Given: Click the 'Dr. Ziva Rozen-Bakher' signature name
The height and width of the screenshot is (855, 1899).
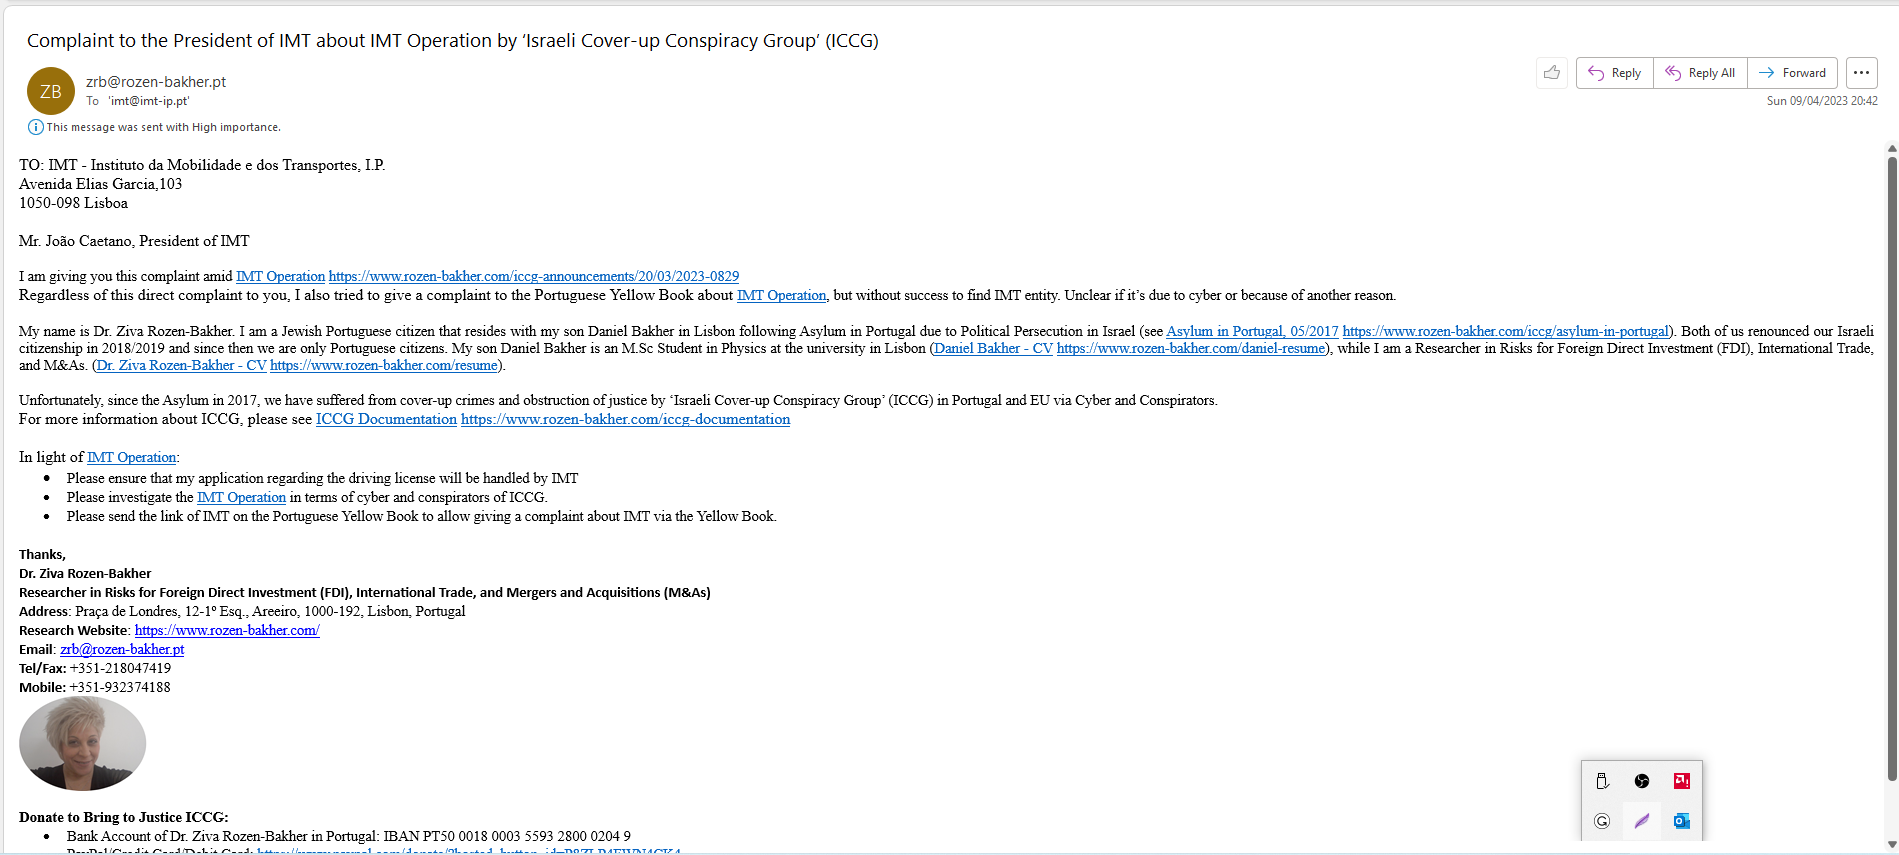Looking at the screenshot, I should pos(85,573).
